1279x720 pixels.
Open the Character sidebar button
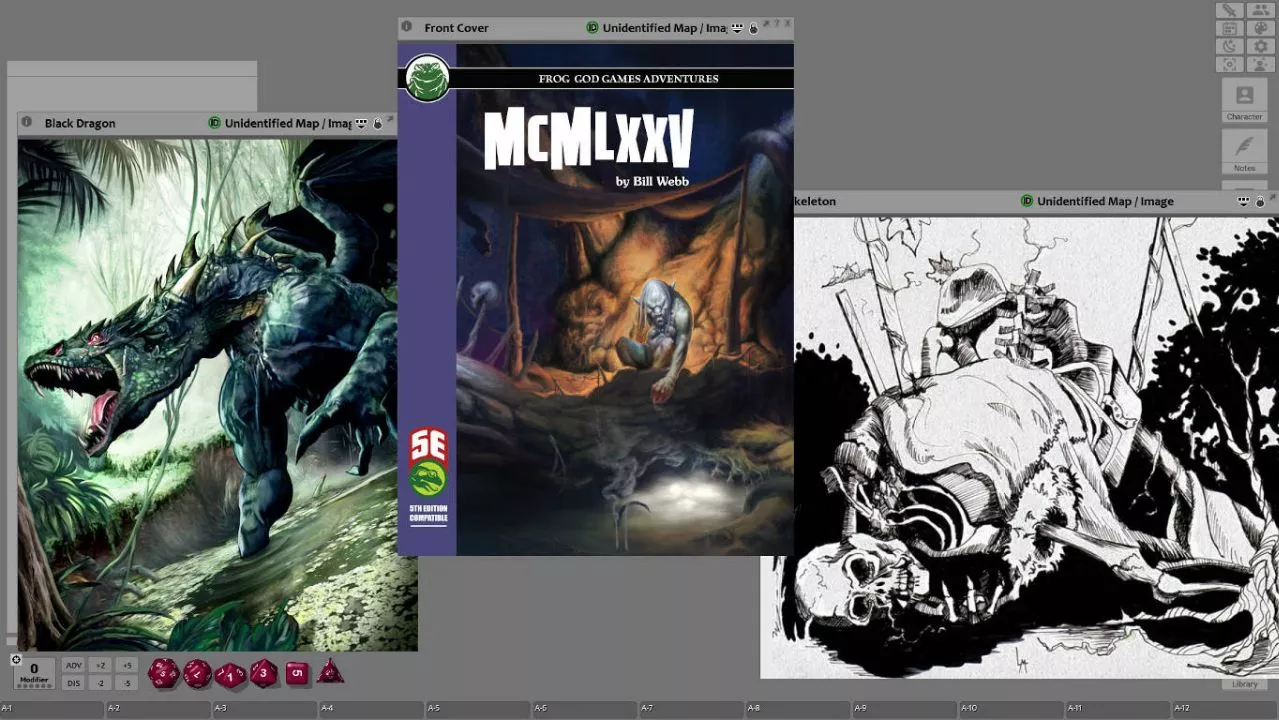click(x=1244, y=100)
